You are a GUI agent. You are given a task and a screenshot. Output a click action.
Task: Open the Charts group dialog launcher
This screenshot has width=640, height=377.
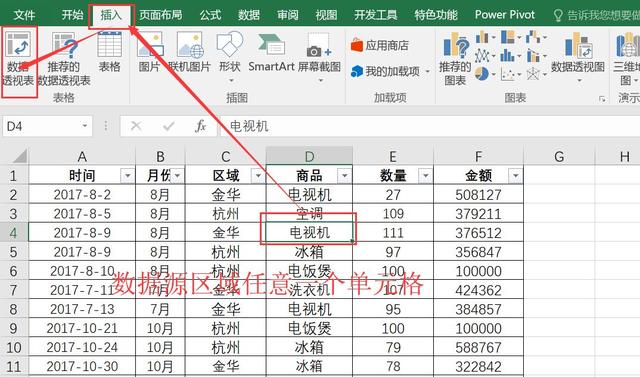click(602, 99)
